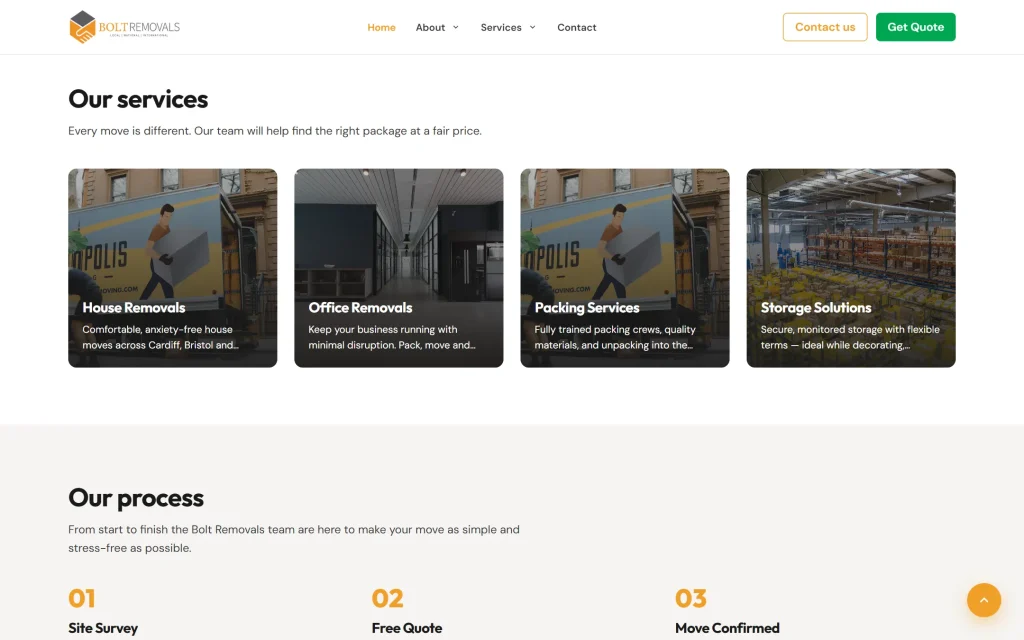The image size is (1024, 640).
Task: Open the Storage Solutions card
Action: pos(851,268)
